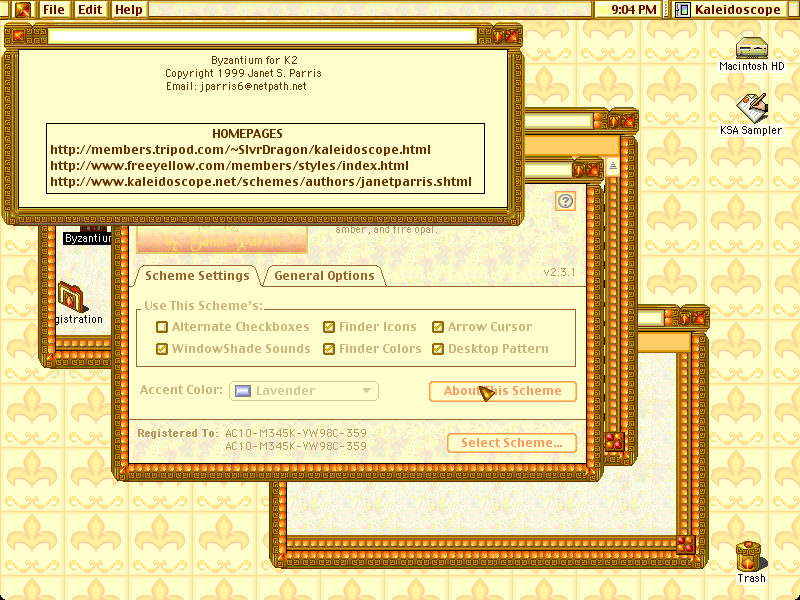Click the Use This Scheme's: group label
Viewport: 800px width, 600px height.
coord(204,306)
